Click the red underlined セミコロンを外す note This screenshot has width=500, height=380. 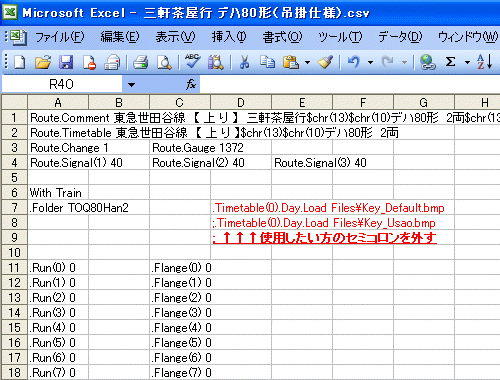[x=325, y=238]
